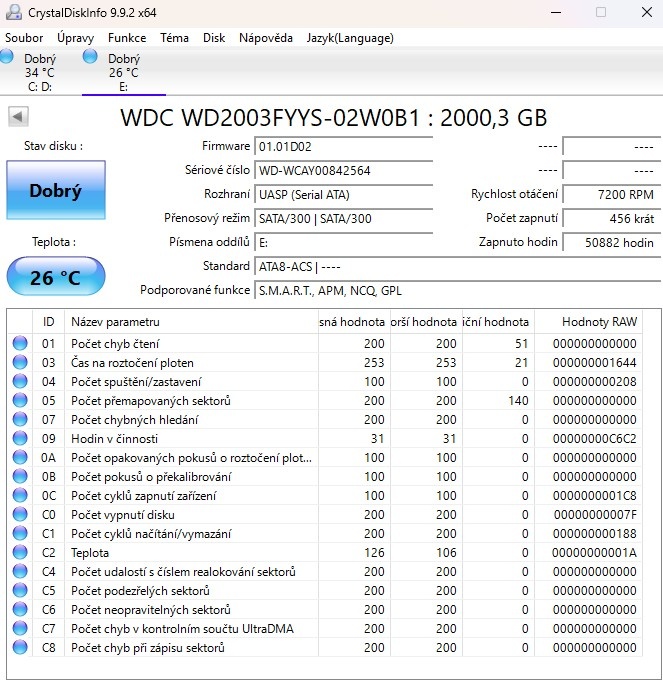Image resolution: width=663 pixels, height=683 pixels.
Task: Click status orb of attribute 0C row
Action: [x=20, y=495]
